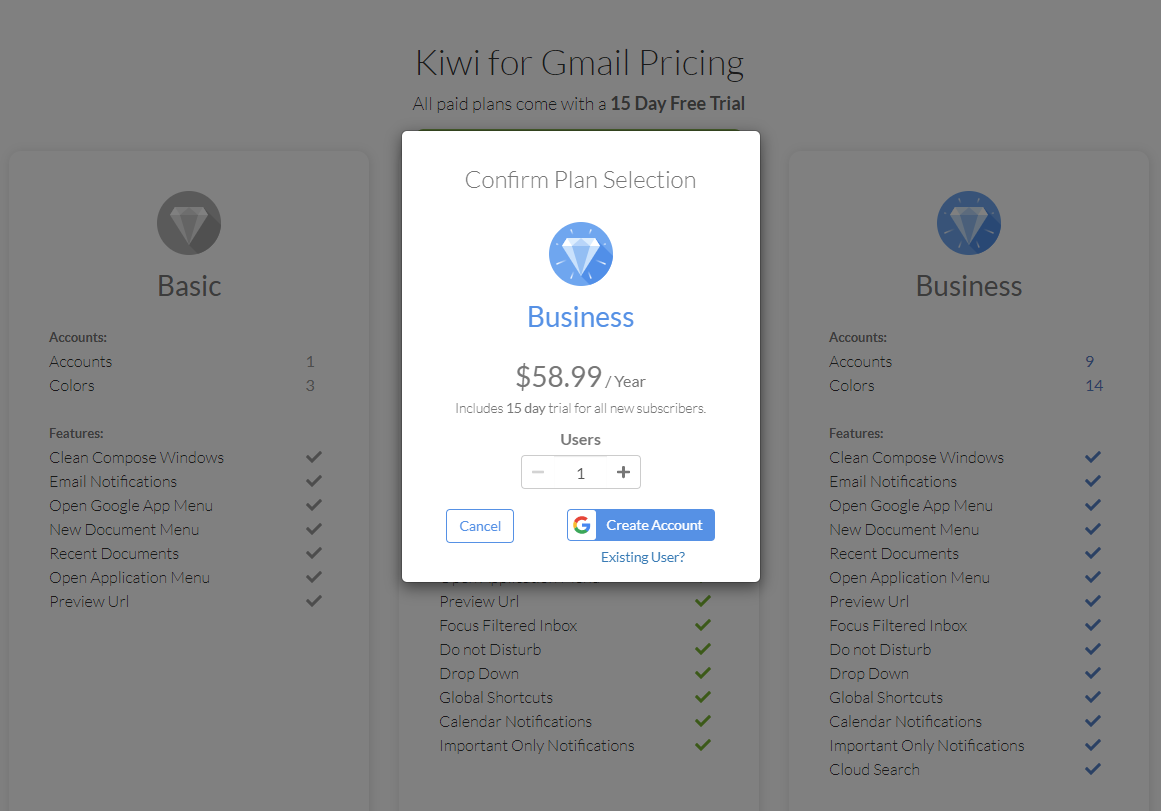Image resolution: width=1161 pixels, height=811 pixels.
Task: Click the Business plan heading on right
Action: pyautogui.click(x=968, y=286)
